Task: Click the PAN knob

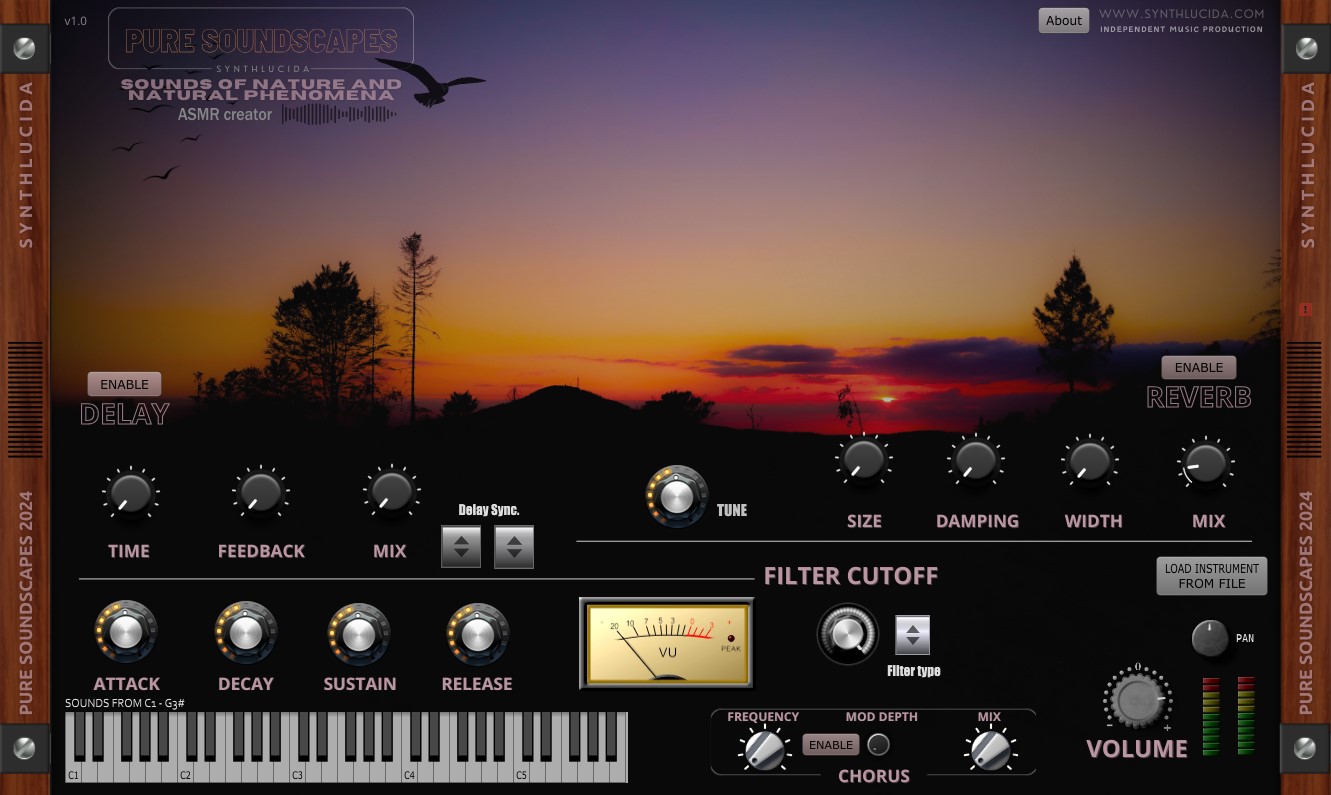Action: (x=1209, y=638)
